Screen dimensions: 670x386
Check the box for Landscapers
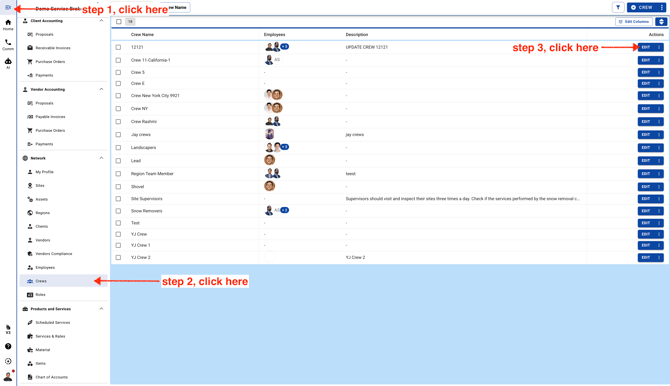point(118,148)
